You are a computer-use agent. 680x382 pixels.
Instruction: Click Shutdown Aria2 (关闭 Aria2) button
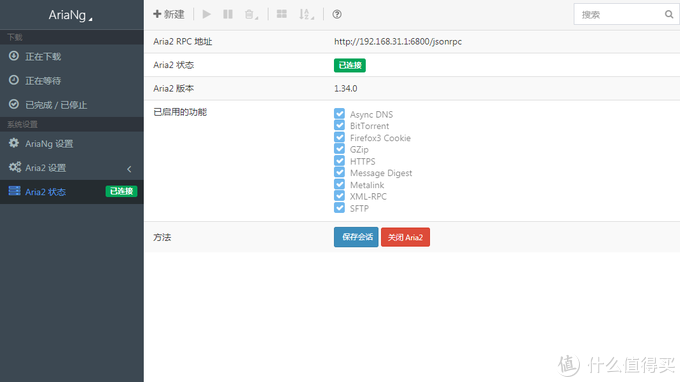click(x=405, y=237)
